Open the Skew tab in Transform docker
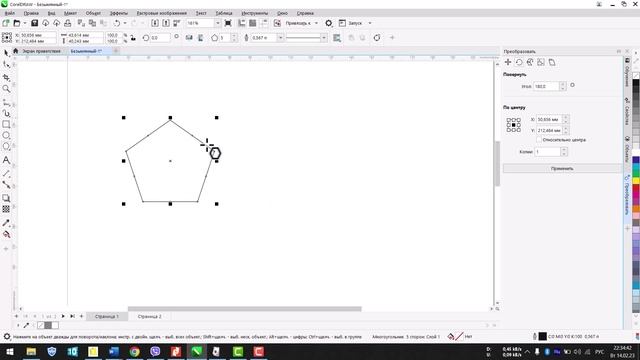The width and height of the screenshot is (640, 360). pyautogui.click(x=552, y=62)
